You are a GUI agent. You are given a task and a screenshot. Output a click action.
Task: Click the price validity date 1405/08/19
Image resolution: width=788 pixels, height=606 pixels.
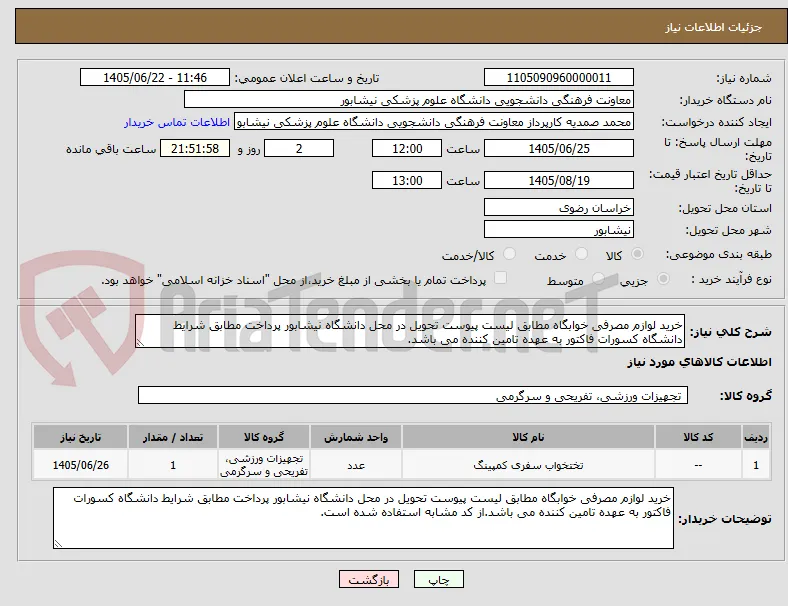pos(558,180)
